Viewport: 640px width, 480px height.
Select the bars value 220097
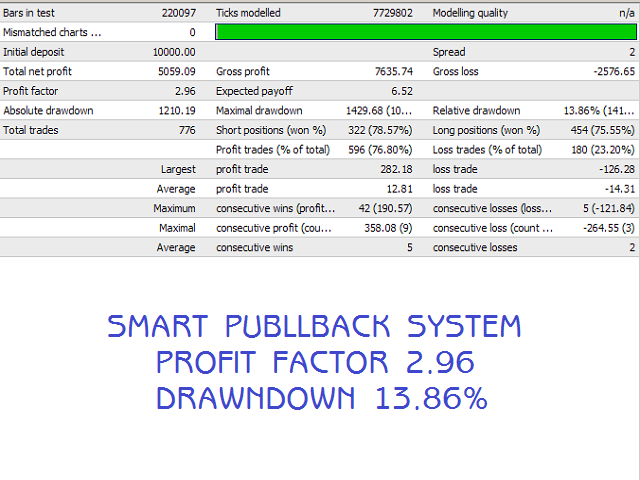[179, 13]
